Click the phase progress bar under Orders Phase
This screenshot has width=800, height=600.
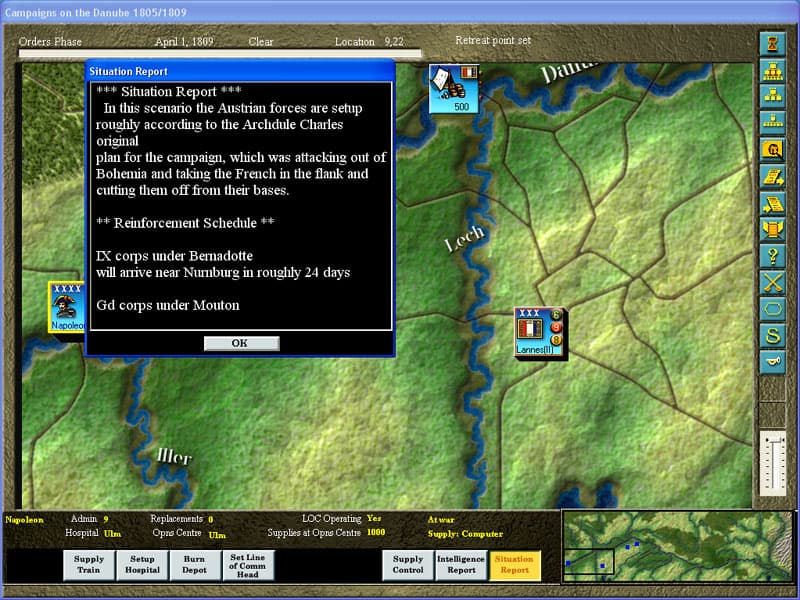(220, 53)
